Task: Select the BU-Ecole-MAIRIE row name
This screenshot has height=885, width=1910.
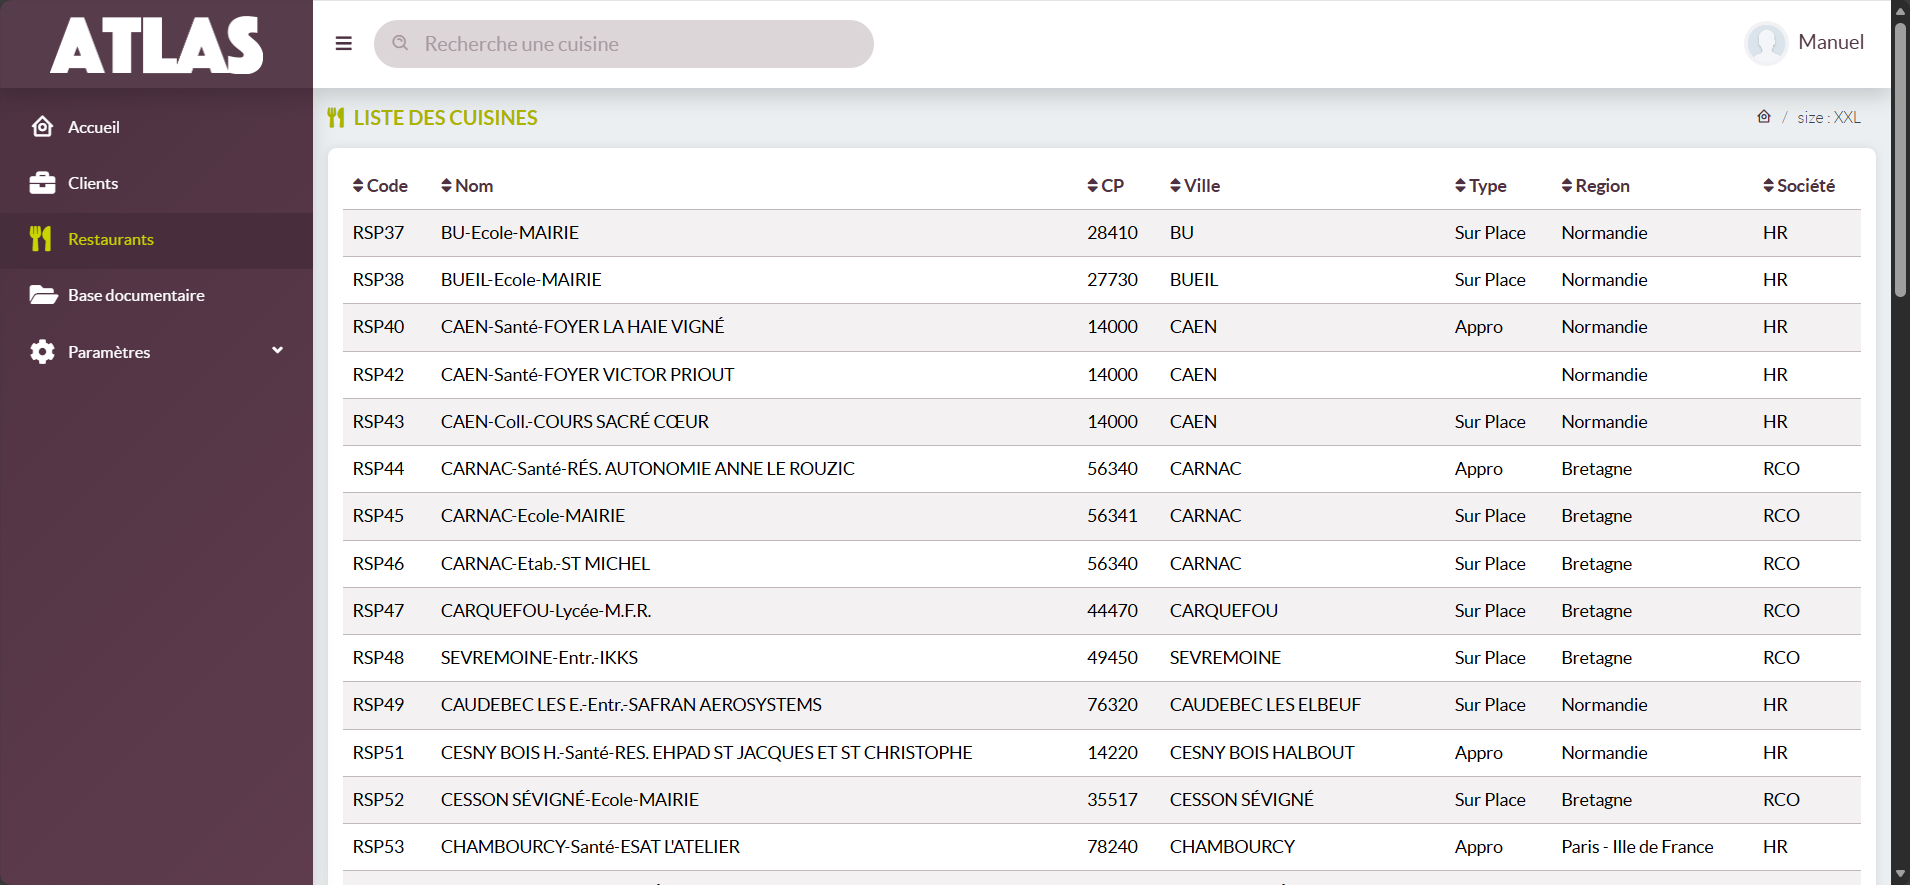Action: (x=510, y=233)
